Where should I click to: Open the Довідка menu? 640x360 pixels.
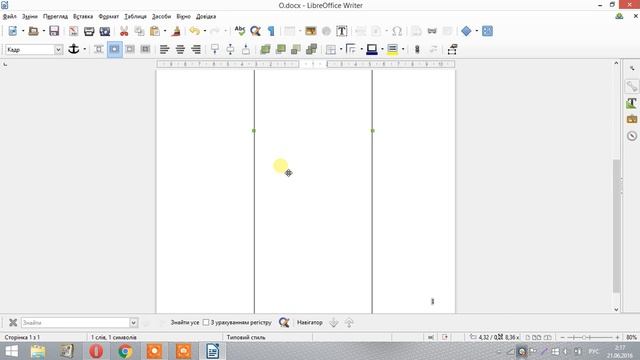pos(206,16)
